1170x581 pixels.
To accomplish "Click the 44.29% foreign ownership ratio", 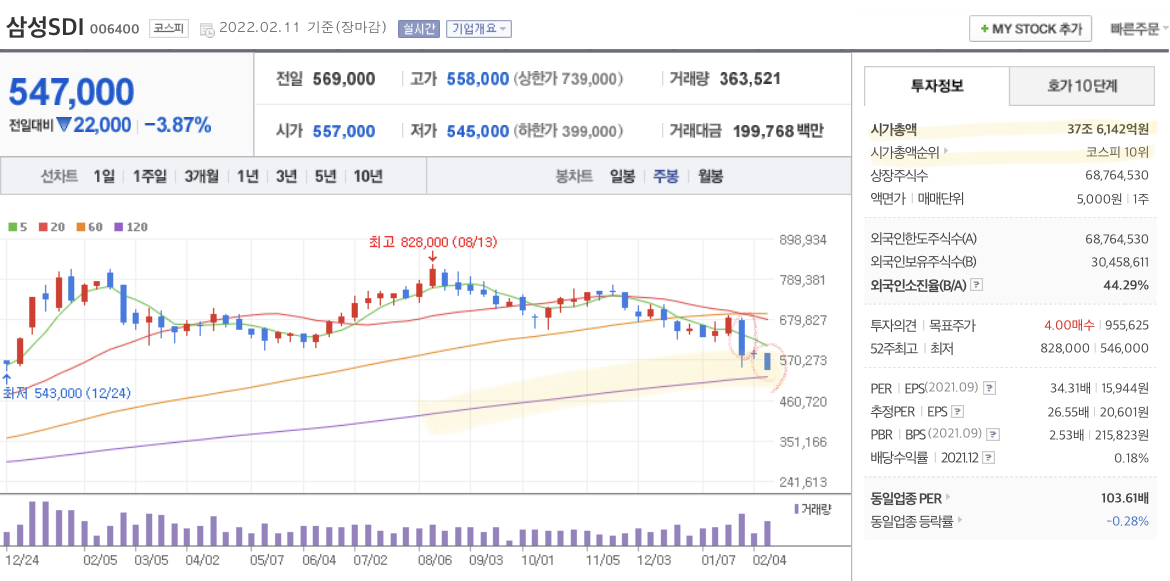I will [x=1125, y=285].
